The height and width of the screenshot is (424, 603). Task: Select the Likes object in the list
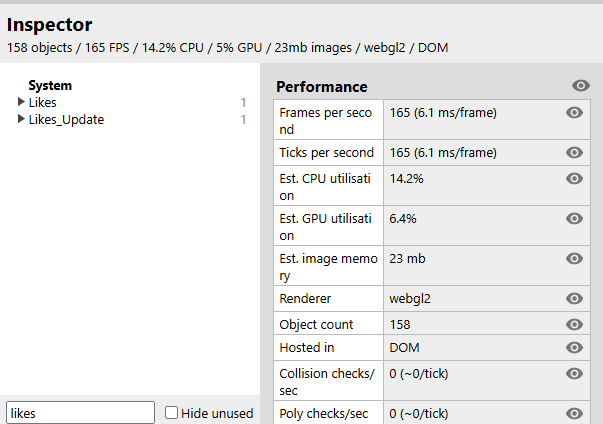(43, 103)
